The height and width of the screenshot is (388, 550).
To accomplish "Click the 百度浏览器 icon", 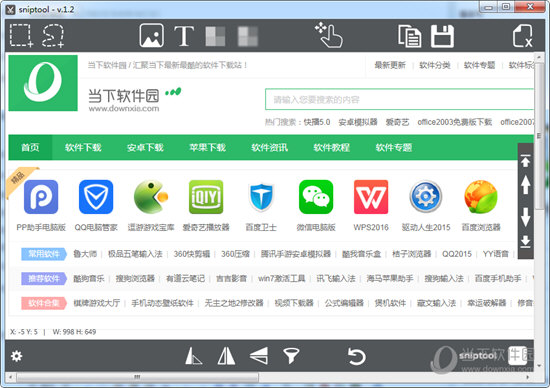I will [481, 197].
